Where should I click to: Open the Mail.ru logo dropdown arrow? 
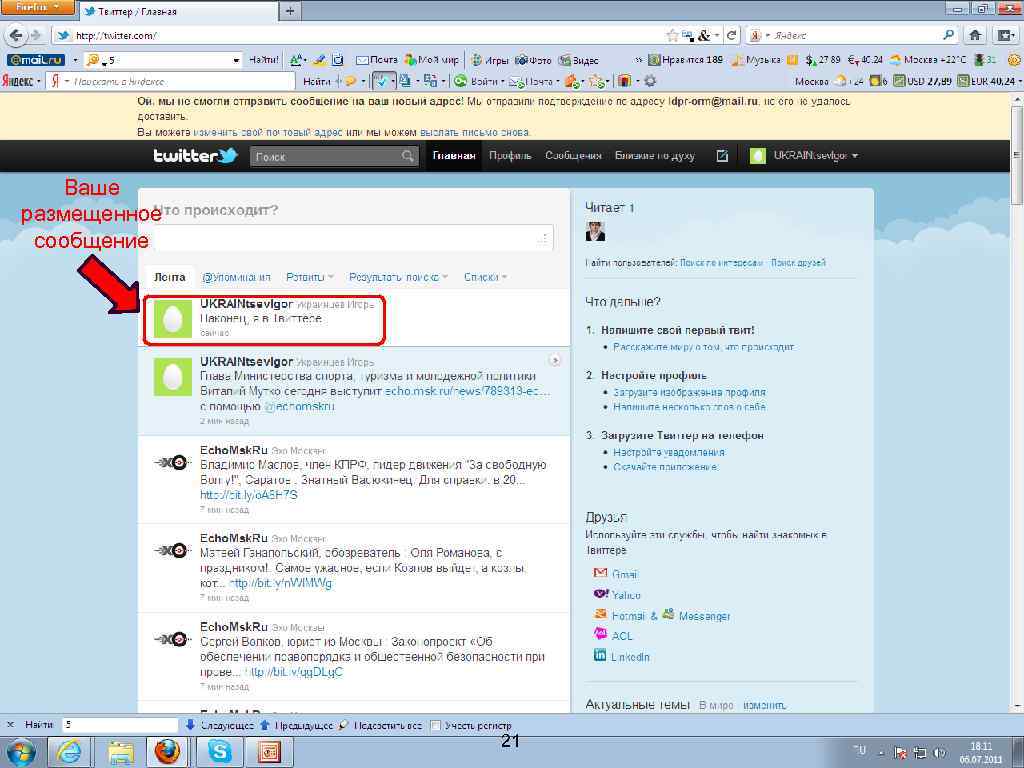pos(74,60)
